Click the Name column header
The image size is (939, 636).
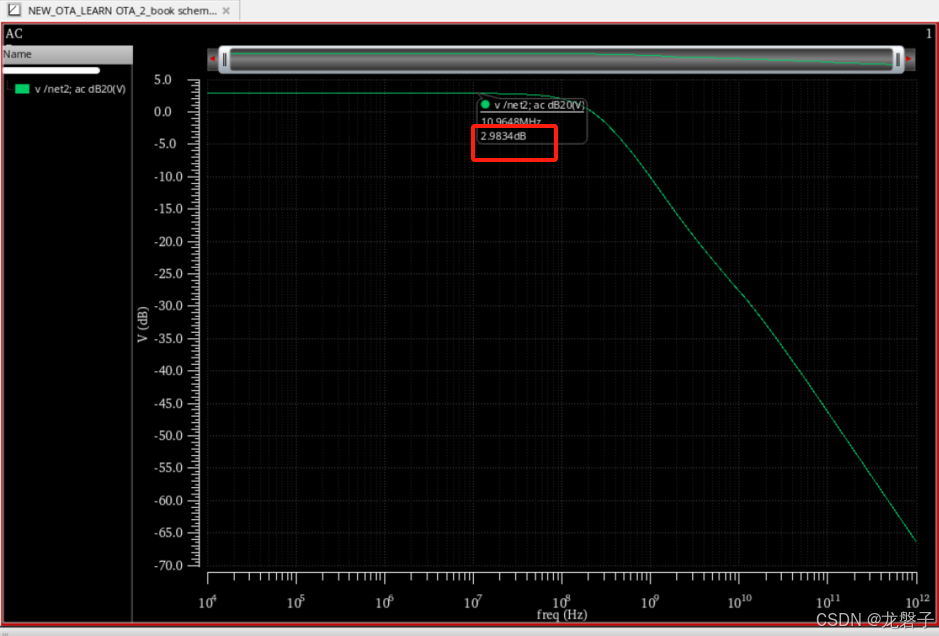[x=67, y=54]
